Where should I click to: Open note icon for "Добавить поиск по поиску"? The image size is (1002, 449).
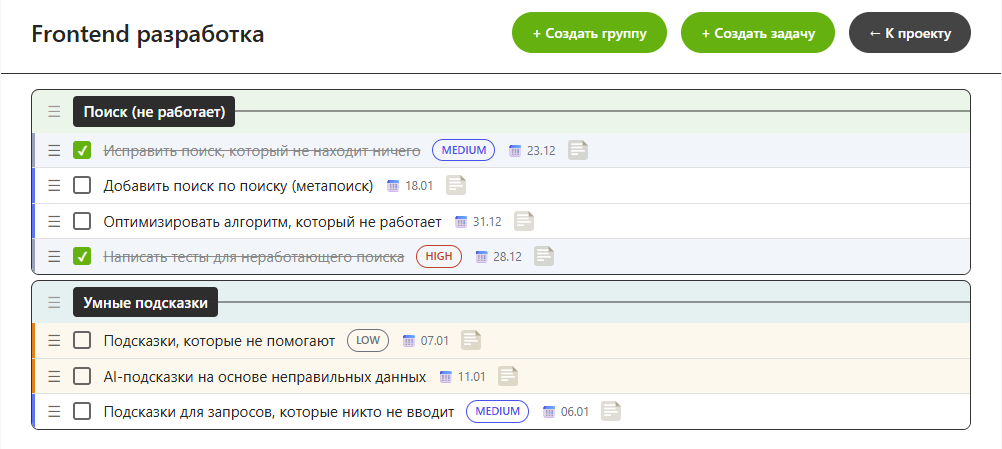456,185
